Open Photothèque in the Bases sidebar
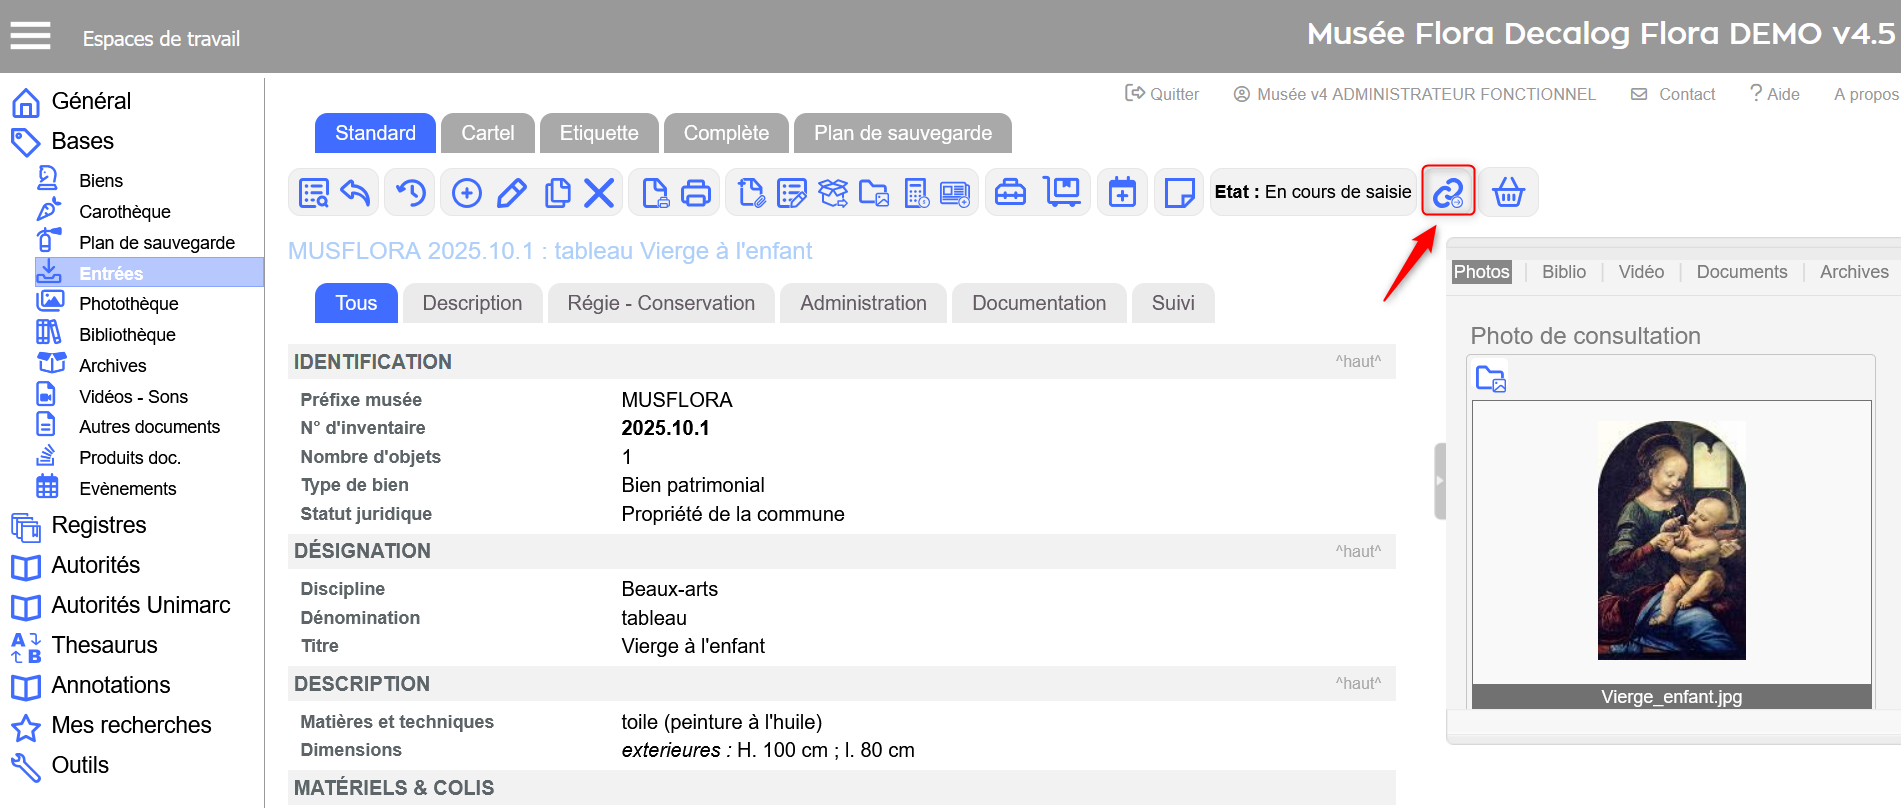The image size is (1901, 808). coord(128,304)
